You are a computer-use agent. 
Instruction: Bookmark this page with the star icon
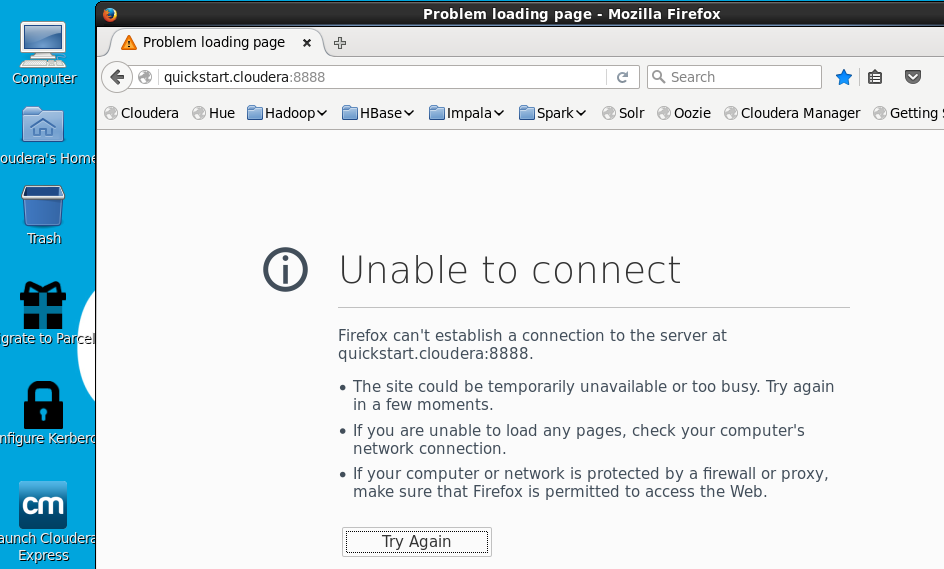[x=843, y=77]
